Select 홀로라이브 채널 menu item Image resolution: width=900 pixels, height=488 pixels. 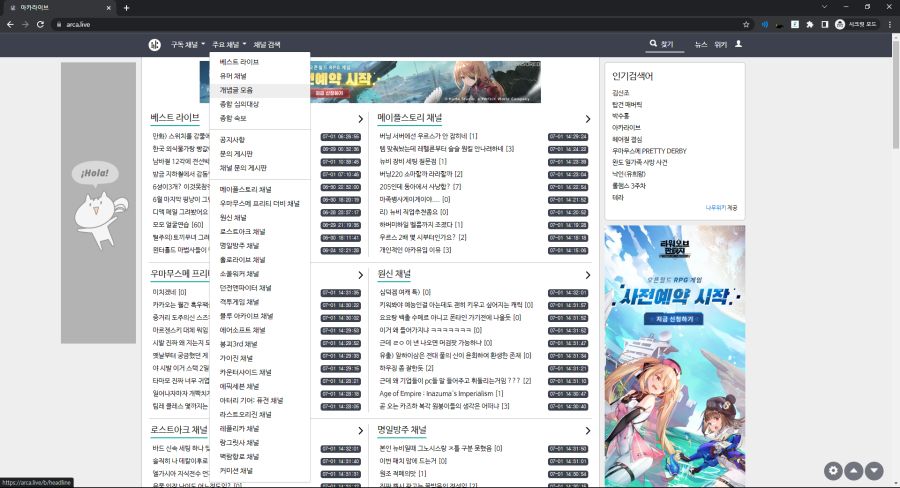click(x=260, y=260)
